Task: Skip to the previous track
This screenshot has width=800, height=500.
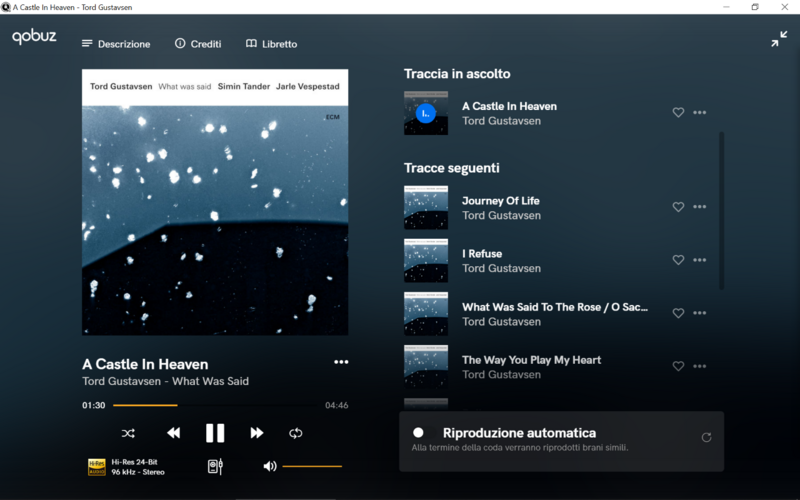Action: click(x=173, y=433)
